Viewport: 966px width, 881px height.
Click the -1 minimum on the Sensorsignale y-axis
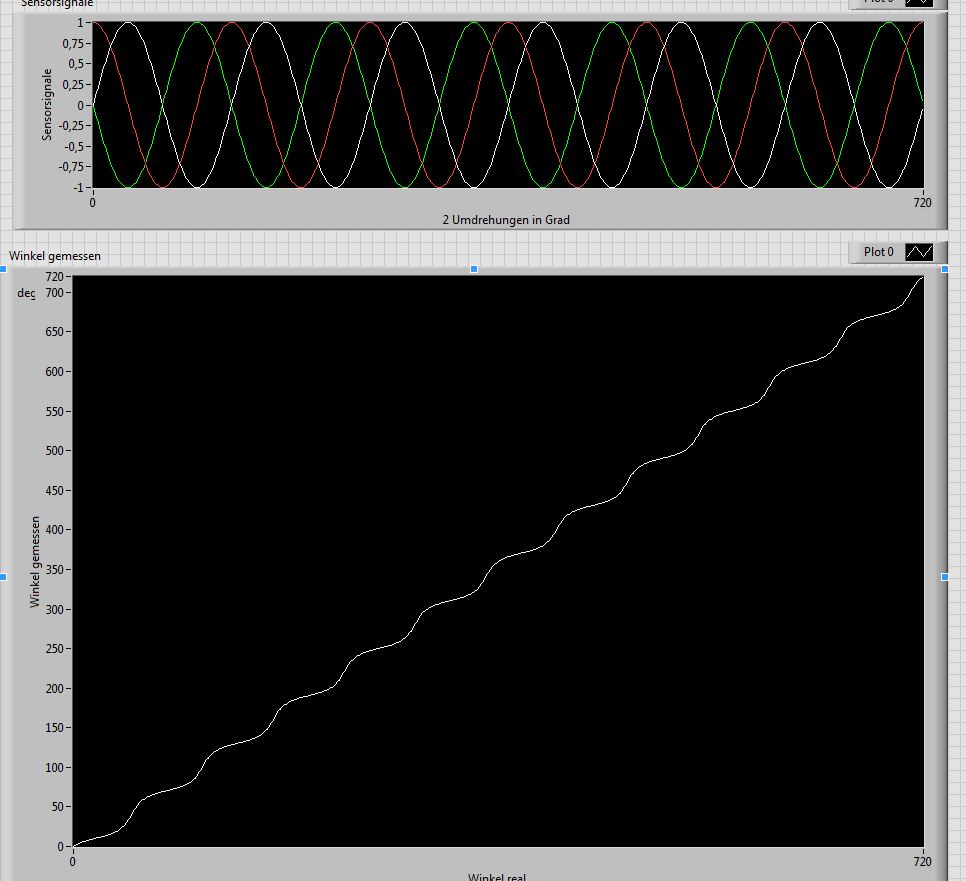pyautogui.click(x=78, y=187)
